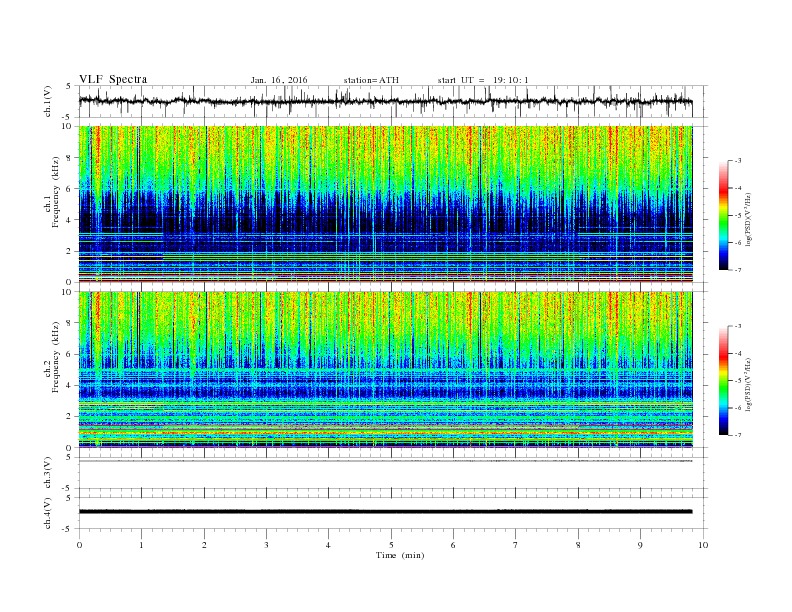Click the "7" time axis tick label
The height and width of the screenshot is (612, 792).
point(516,545)
